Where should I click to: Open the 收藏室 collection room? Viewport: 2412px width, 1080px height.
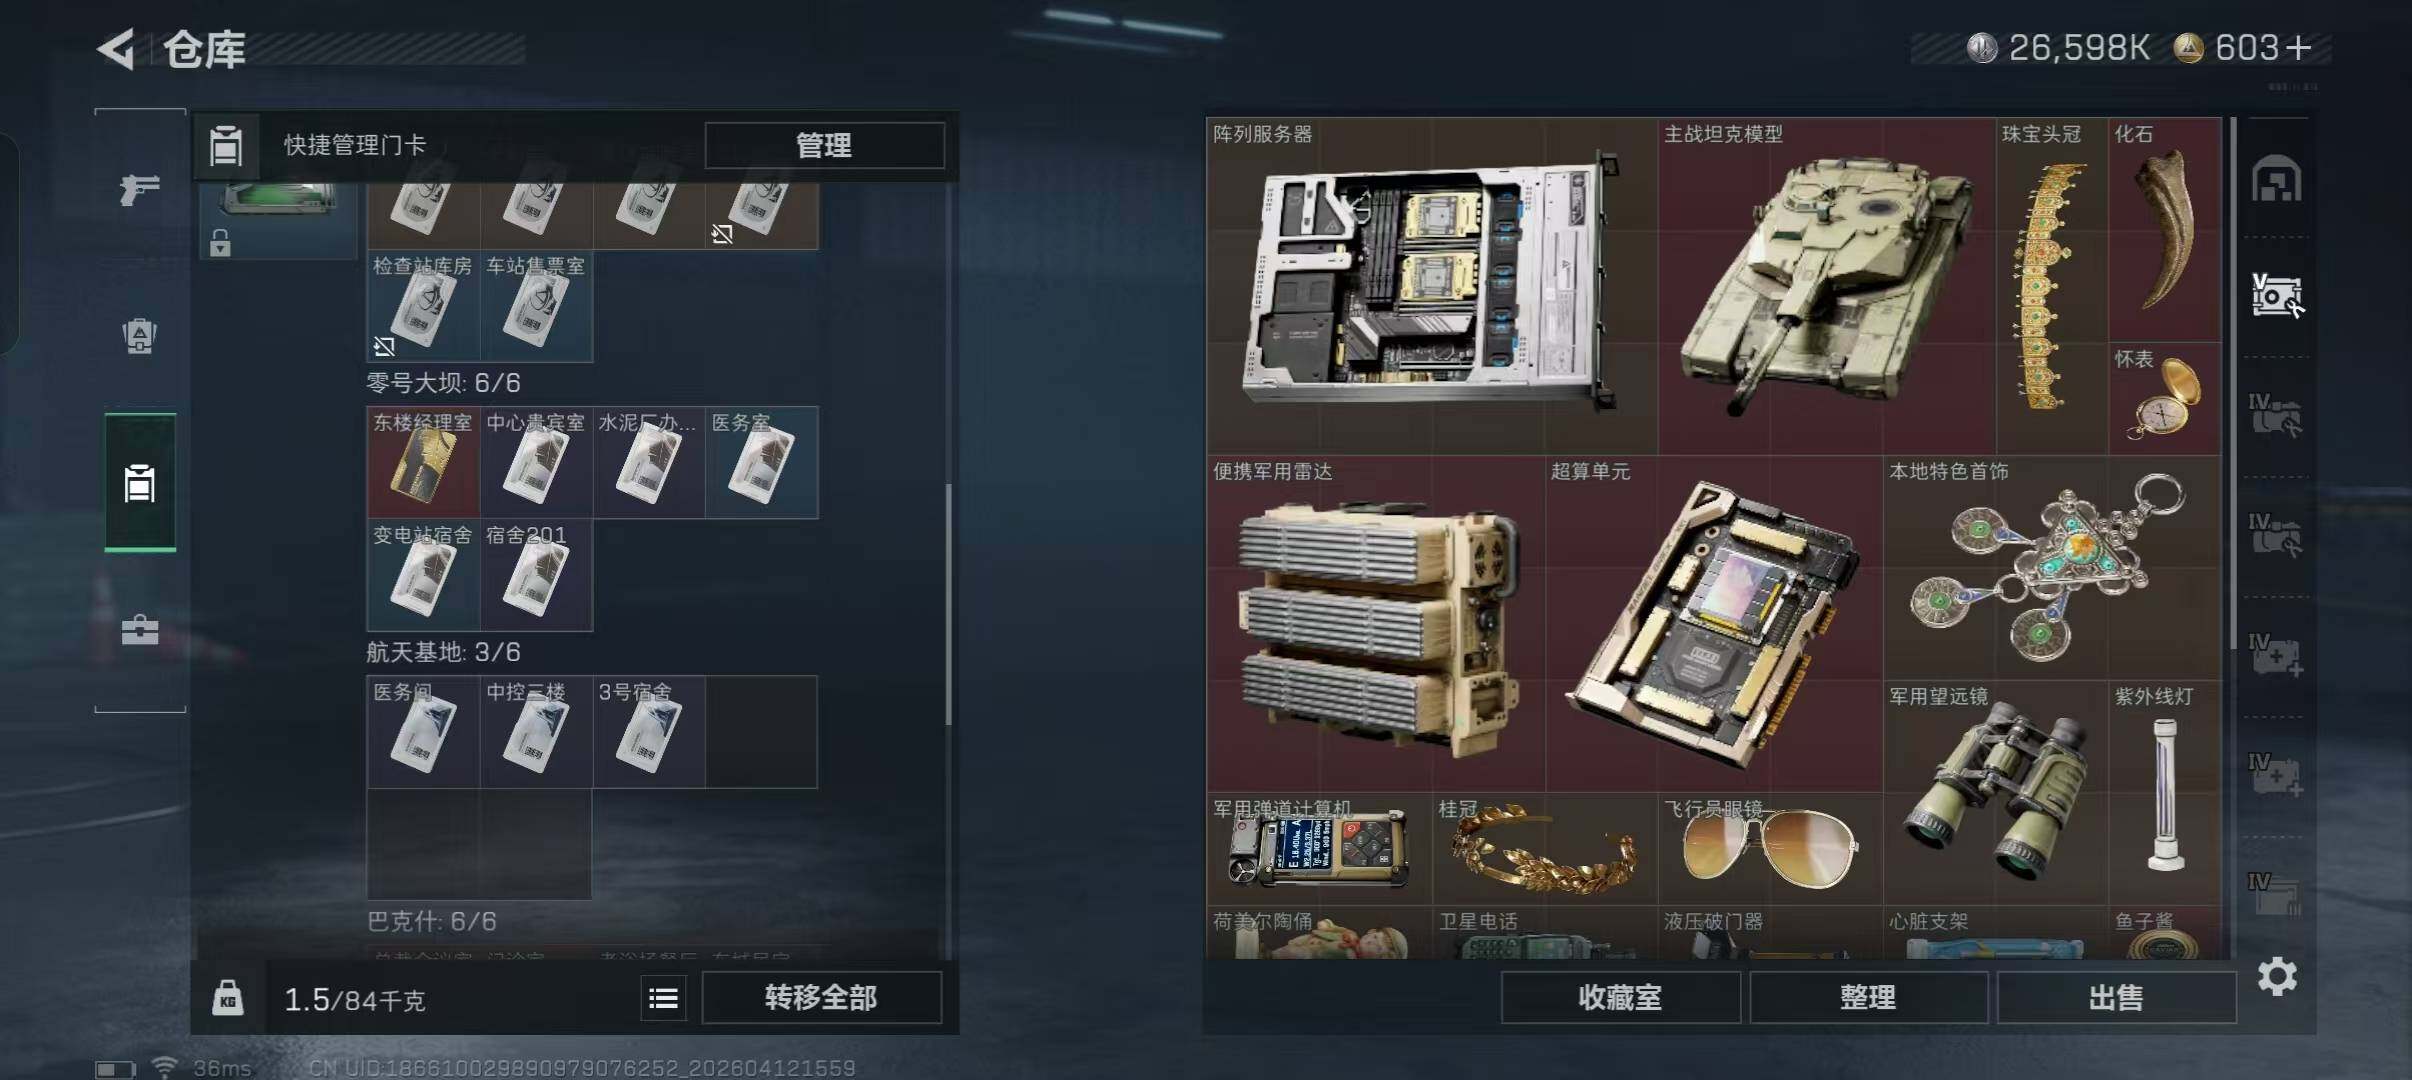(1620, 997)
